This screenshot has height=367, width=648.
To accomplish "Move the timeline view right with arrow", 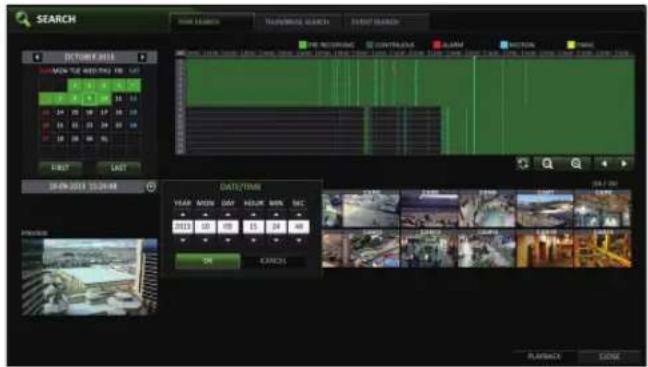I will tap(624, 164).
